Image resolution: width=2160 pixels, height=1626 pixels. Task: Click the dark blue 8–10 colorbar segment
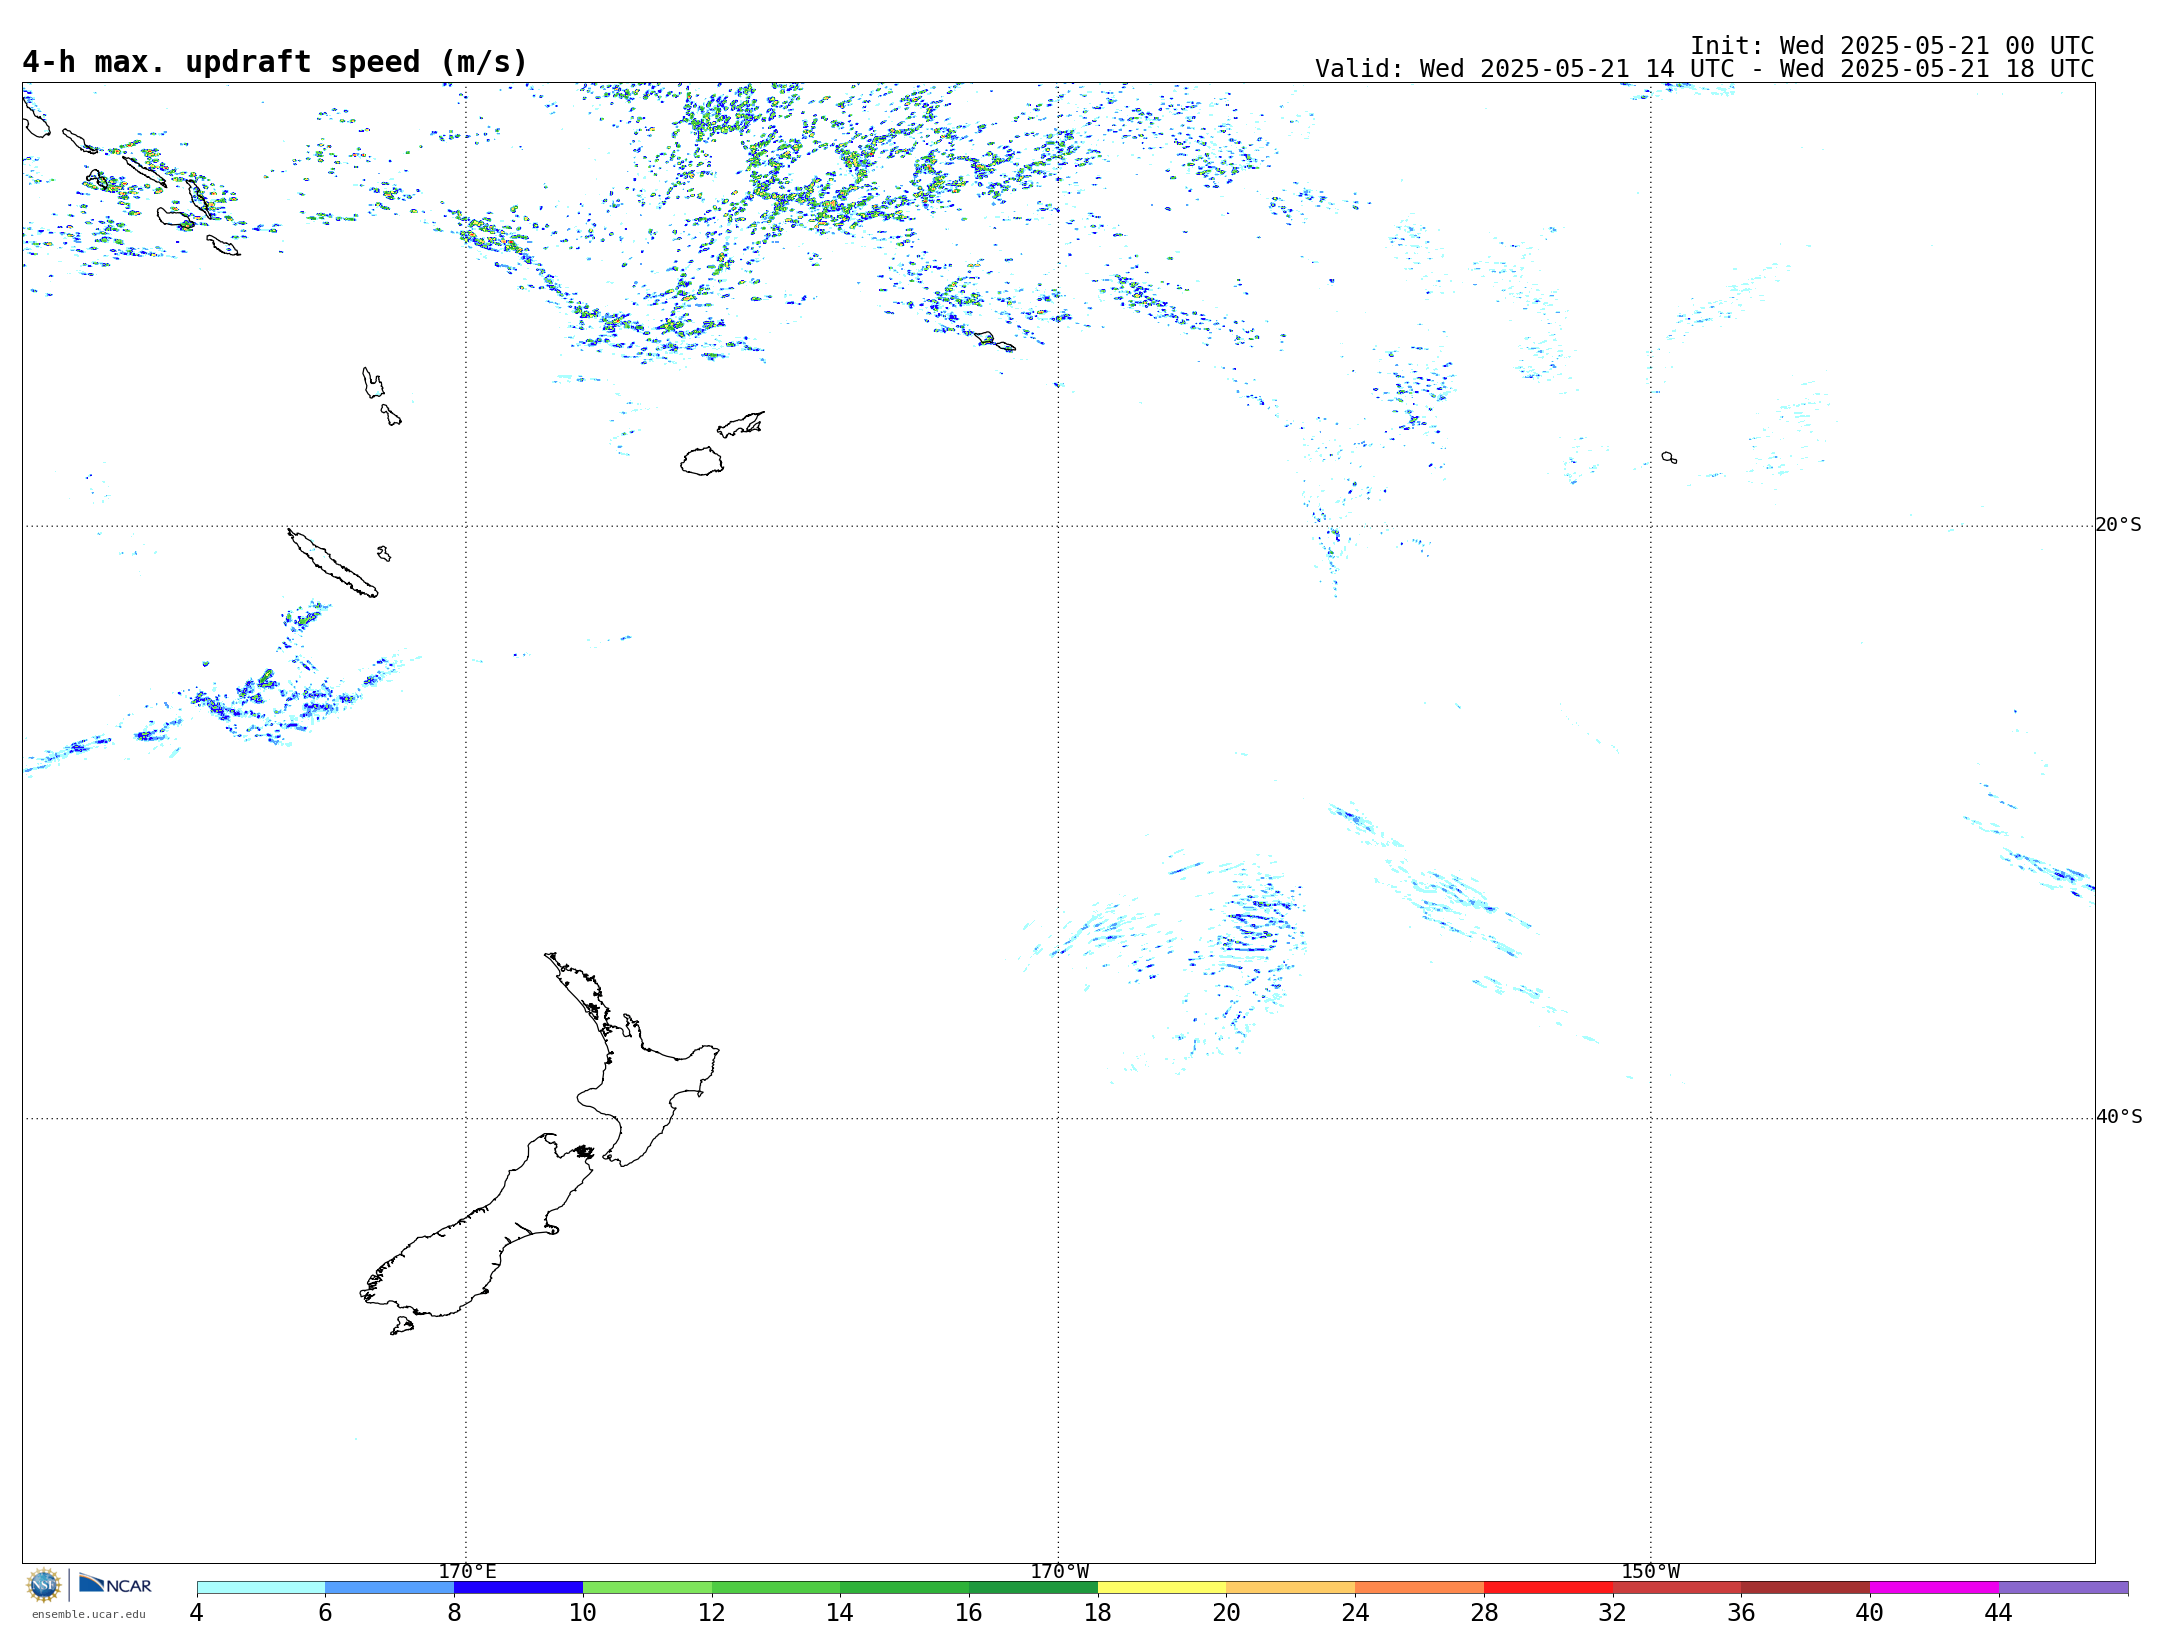click(518, 1588)
